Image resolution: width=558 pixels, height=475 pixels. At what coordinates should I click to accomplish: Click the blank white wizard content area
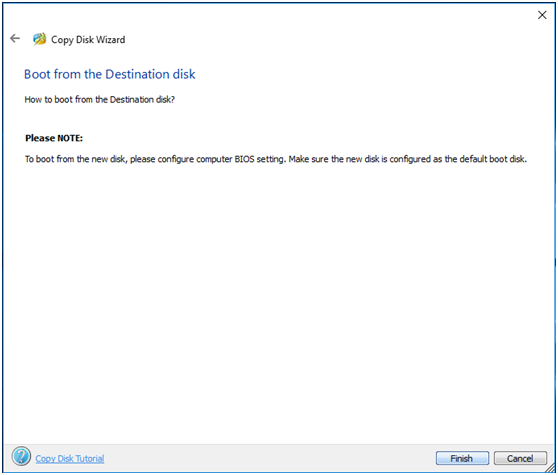278,302
